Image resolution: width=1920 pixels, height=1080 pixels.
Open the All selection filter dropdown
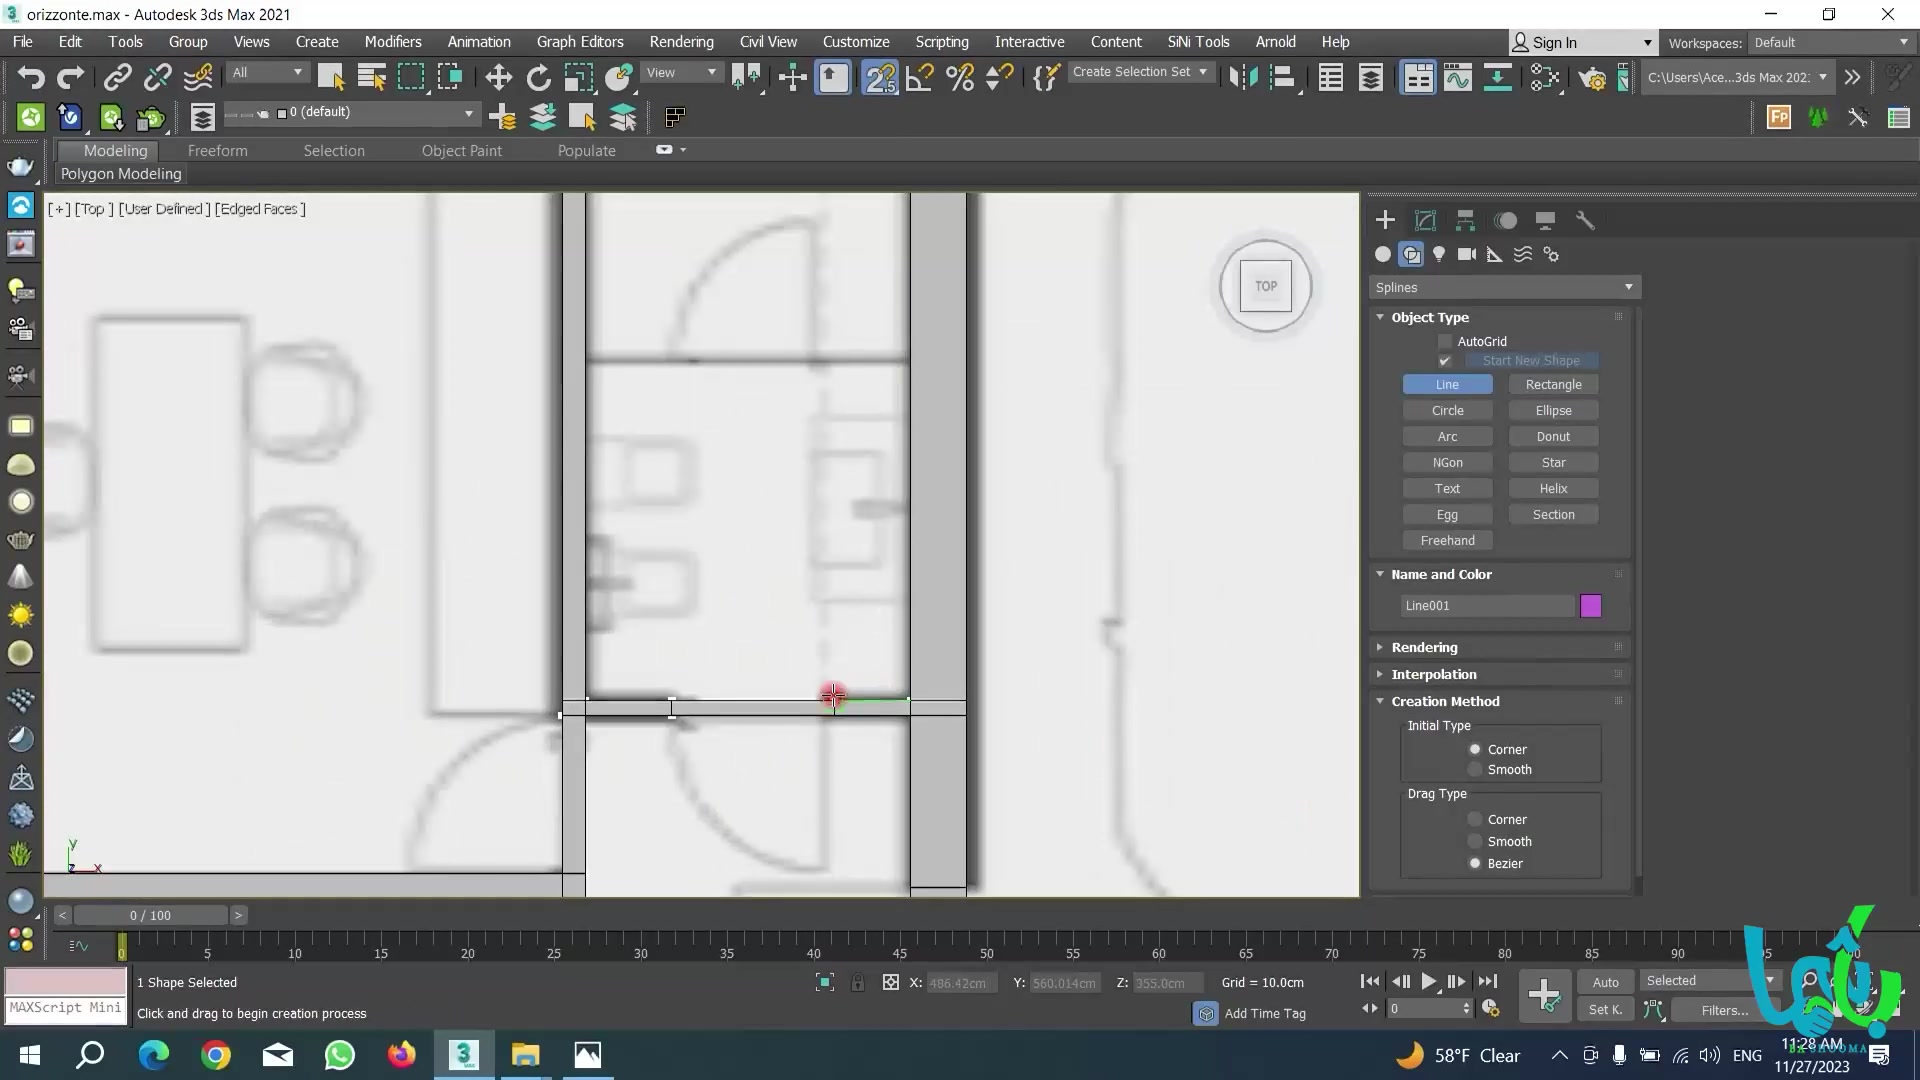[267, 72]
